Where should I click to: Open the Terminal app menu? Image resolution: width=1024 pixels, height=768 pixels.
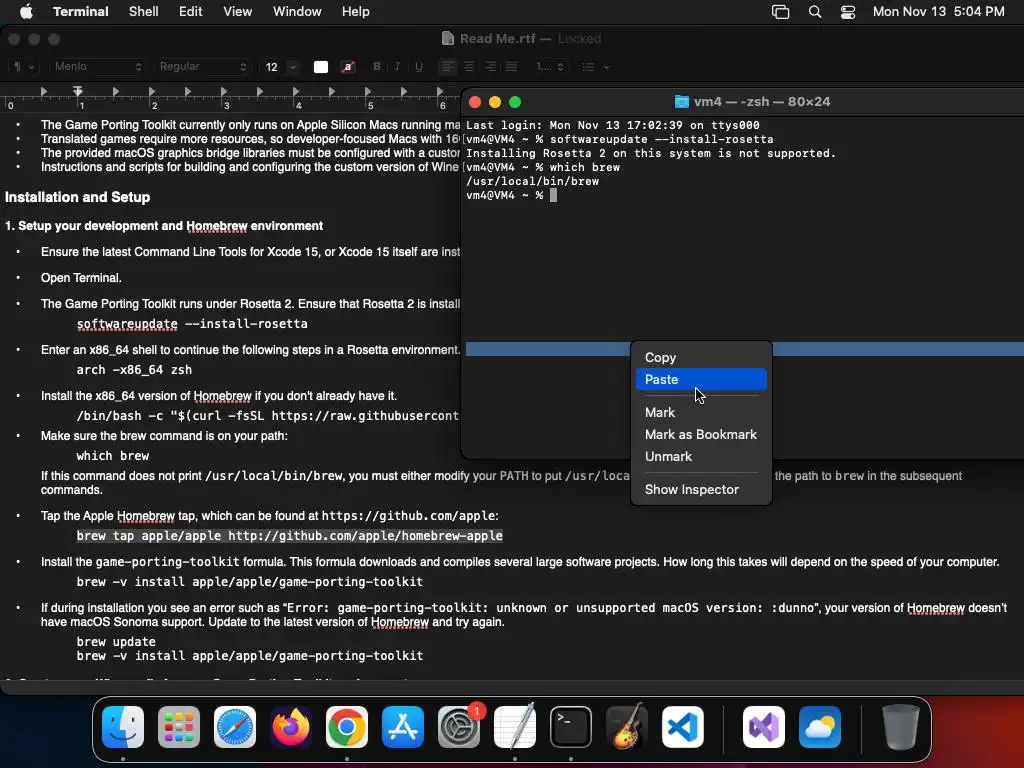click(80, 11)
